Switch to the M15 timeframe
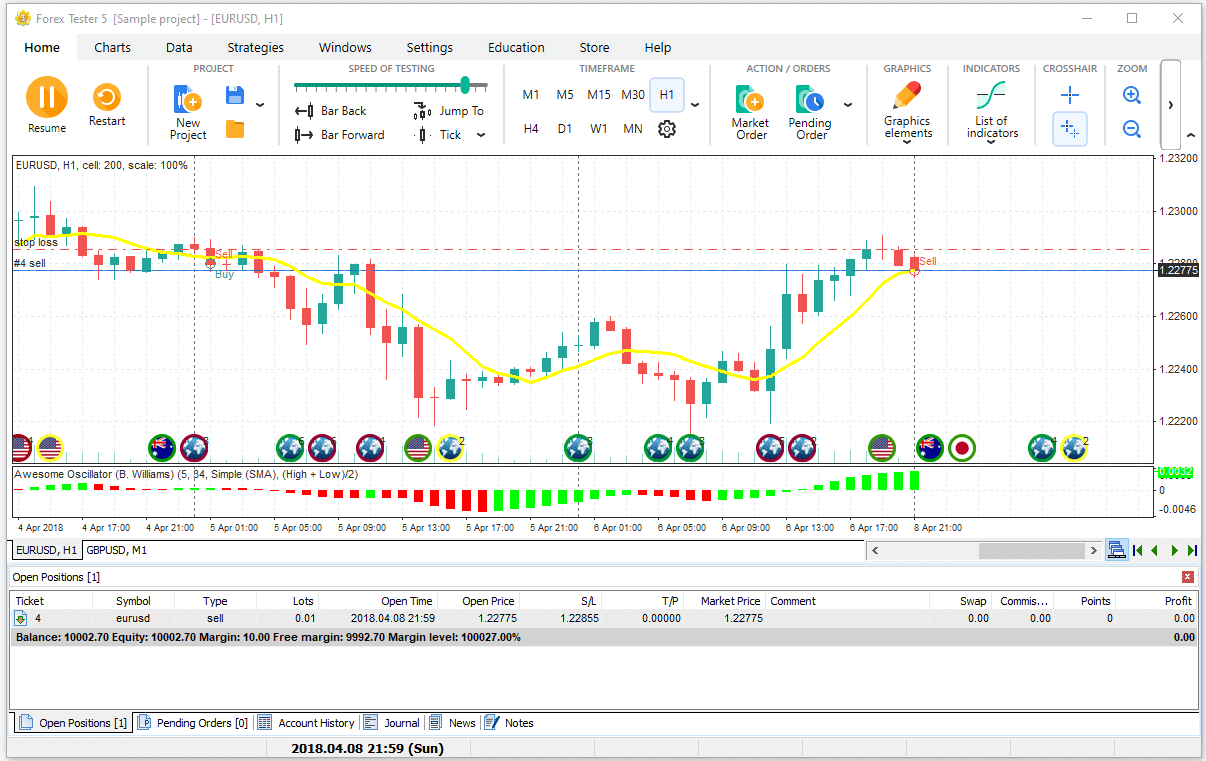The width and height of the screenshot is (1206, 761). click(x=598, y=95)
